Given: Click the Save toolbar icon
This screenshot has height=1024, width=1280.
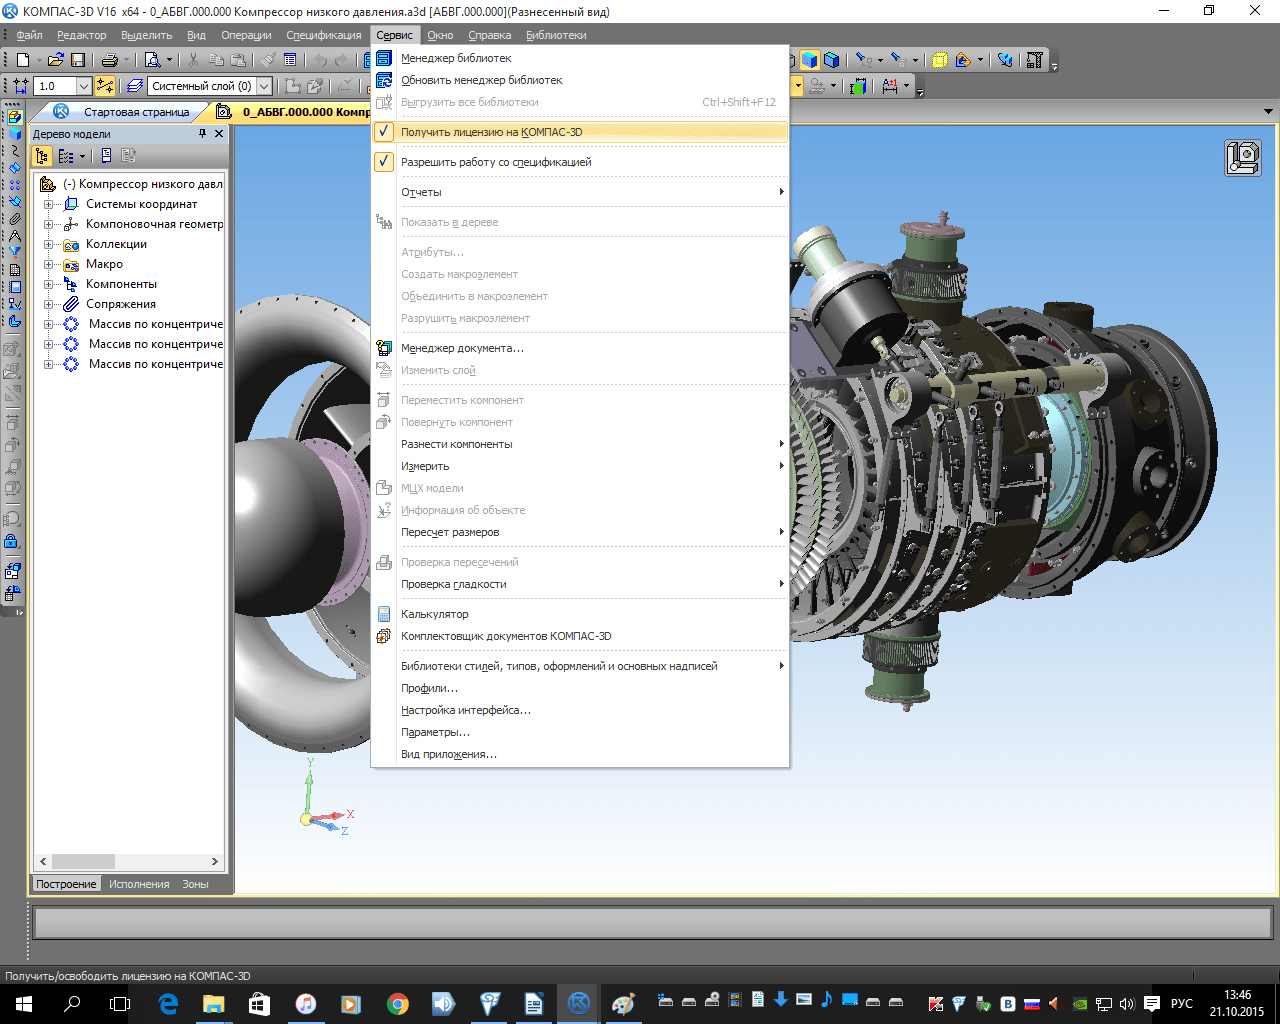Looking at the screenshot, I should [x=78, y=59].
